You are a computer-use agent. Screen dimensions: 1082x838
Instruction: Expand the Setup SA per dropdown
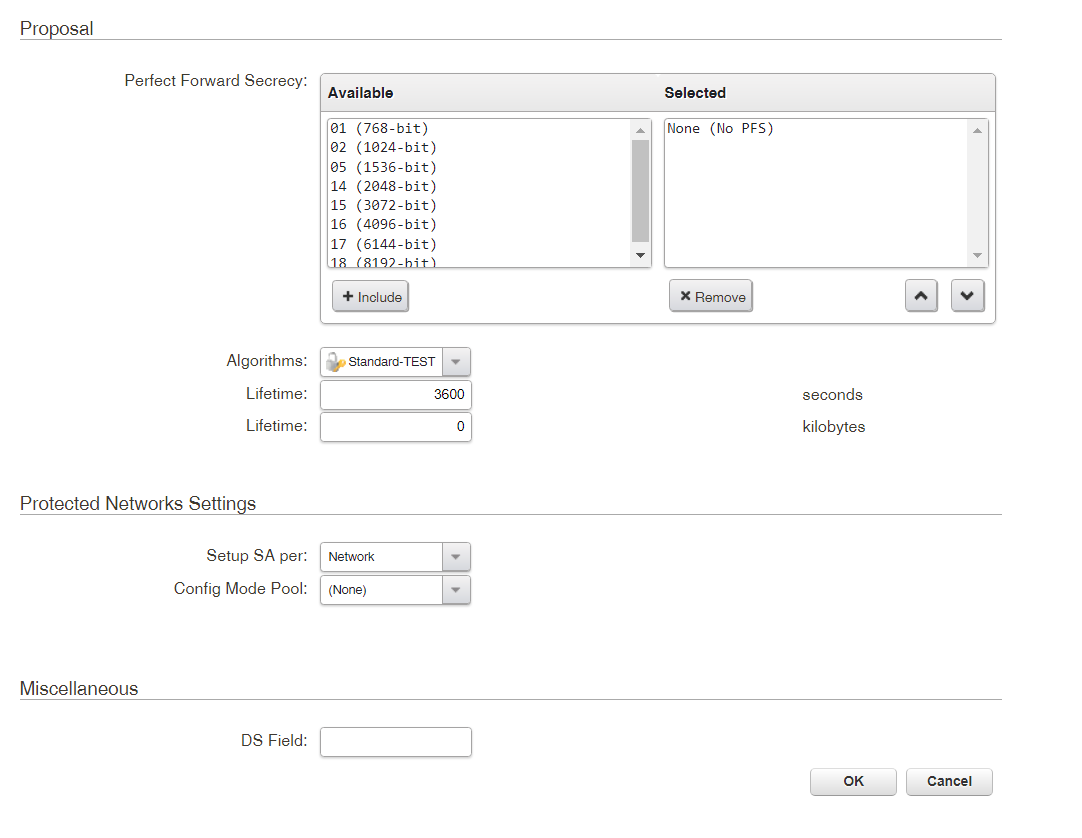click(455, 557)
